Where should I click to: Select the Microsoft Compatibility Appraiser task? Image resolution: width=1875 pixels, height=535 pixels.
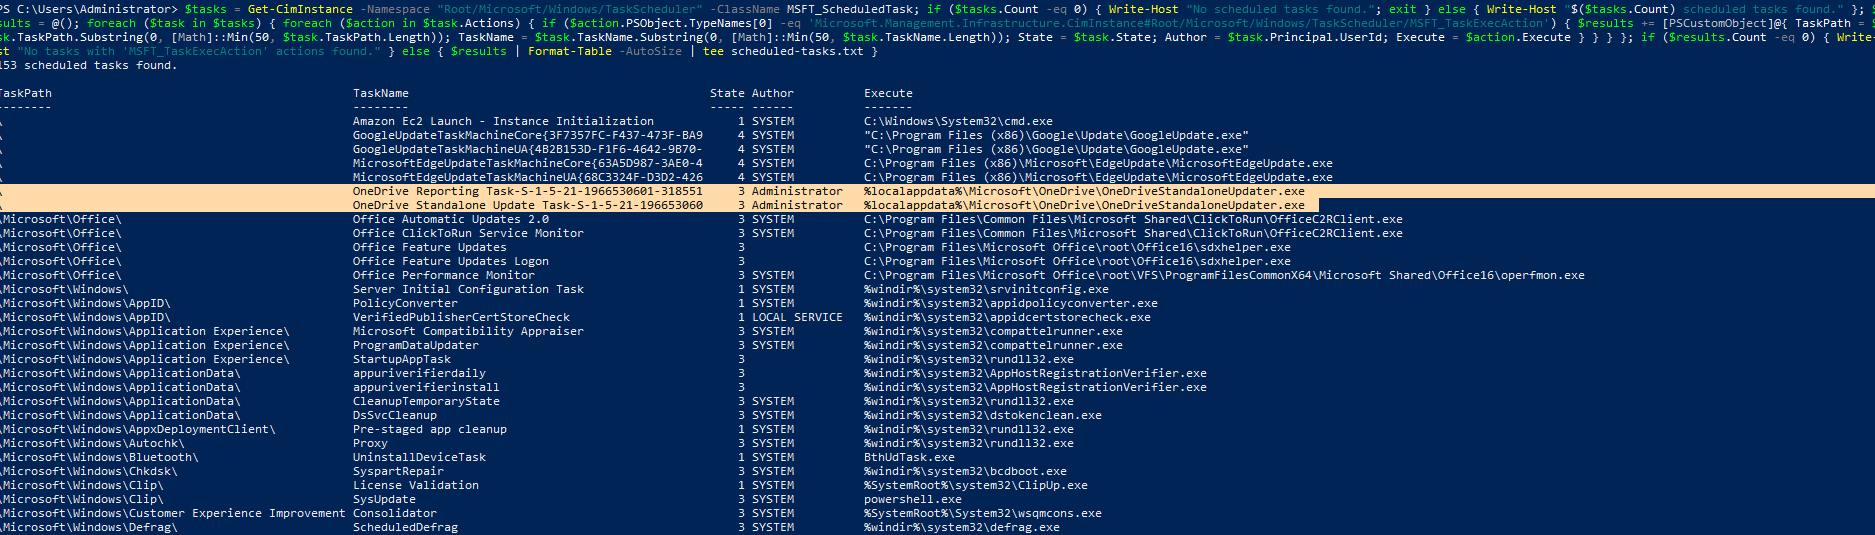coord(467,331)
